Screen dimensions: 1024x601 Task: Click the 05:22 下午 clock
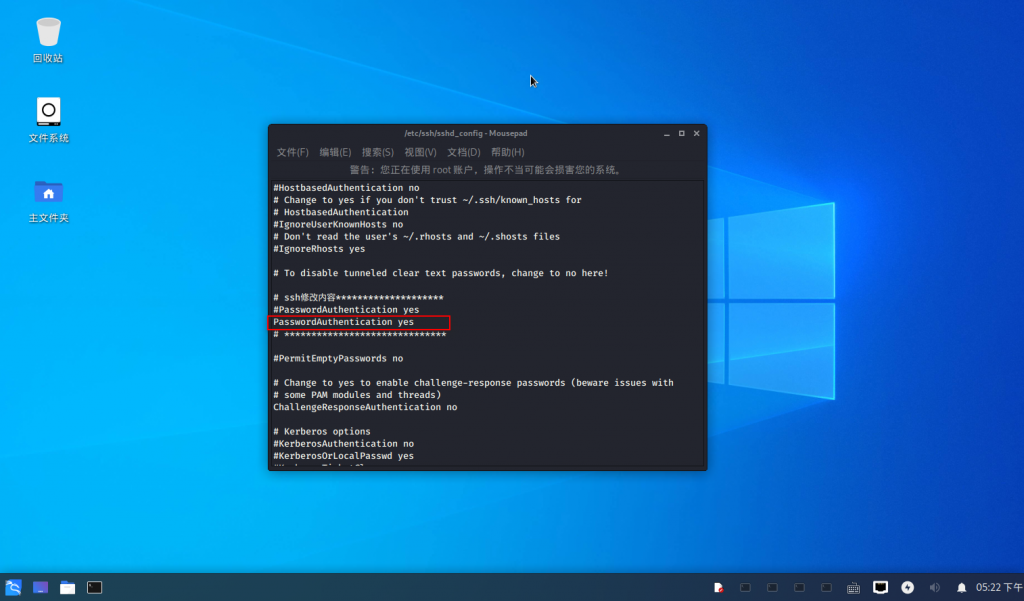pos(999,587)
